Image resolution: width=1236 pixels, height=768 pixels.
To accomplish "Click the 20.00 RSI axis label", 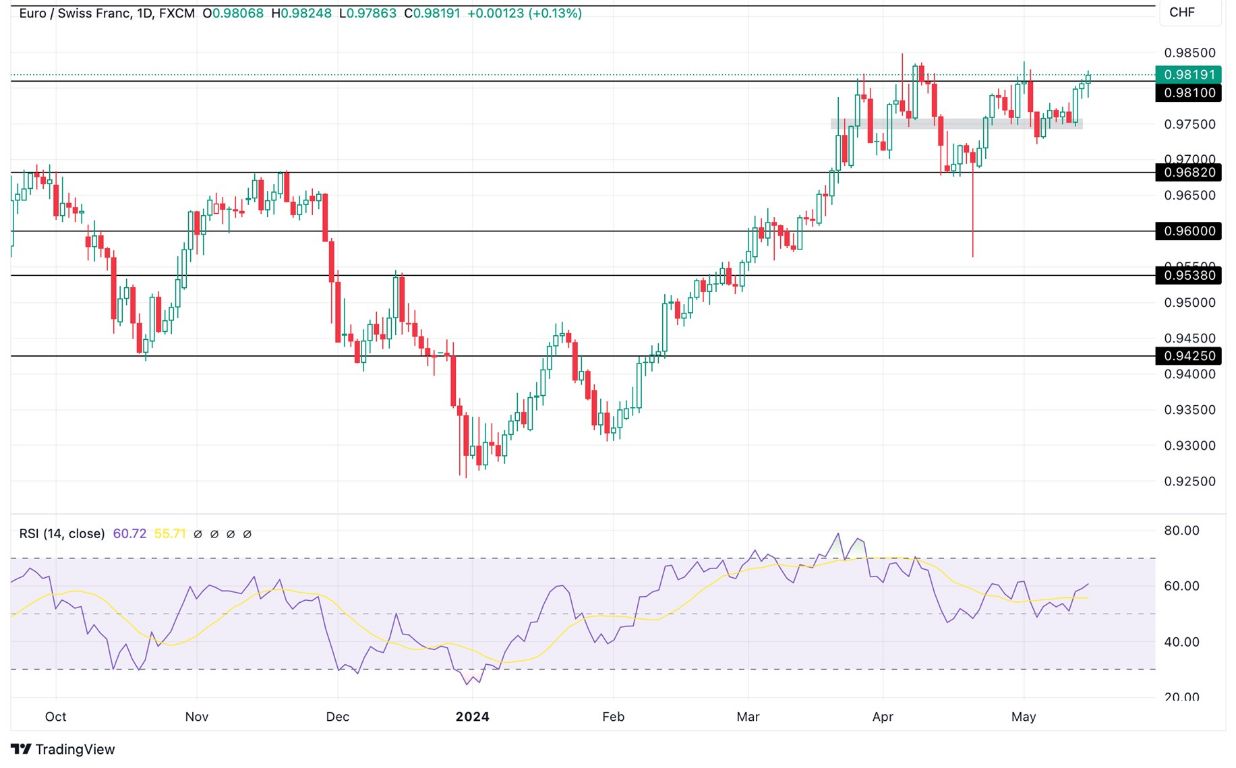I will click(x=1181, y=697).
